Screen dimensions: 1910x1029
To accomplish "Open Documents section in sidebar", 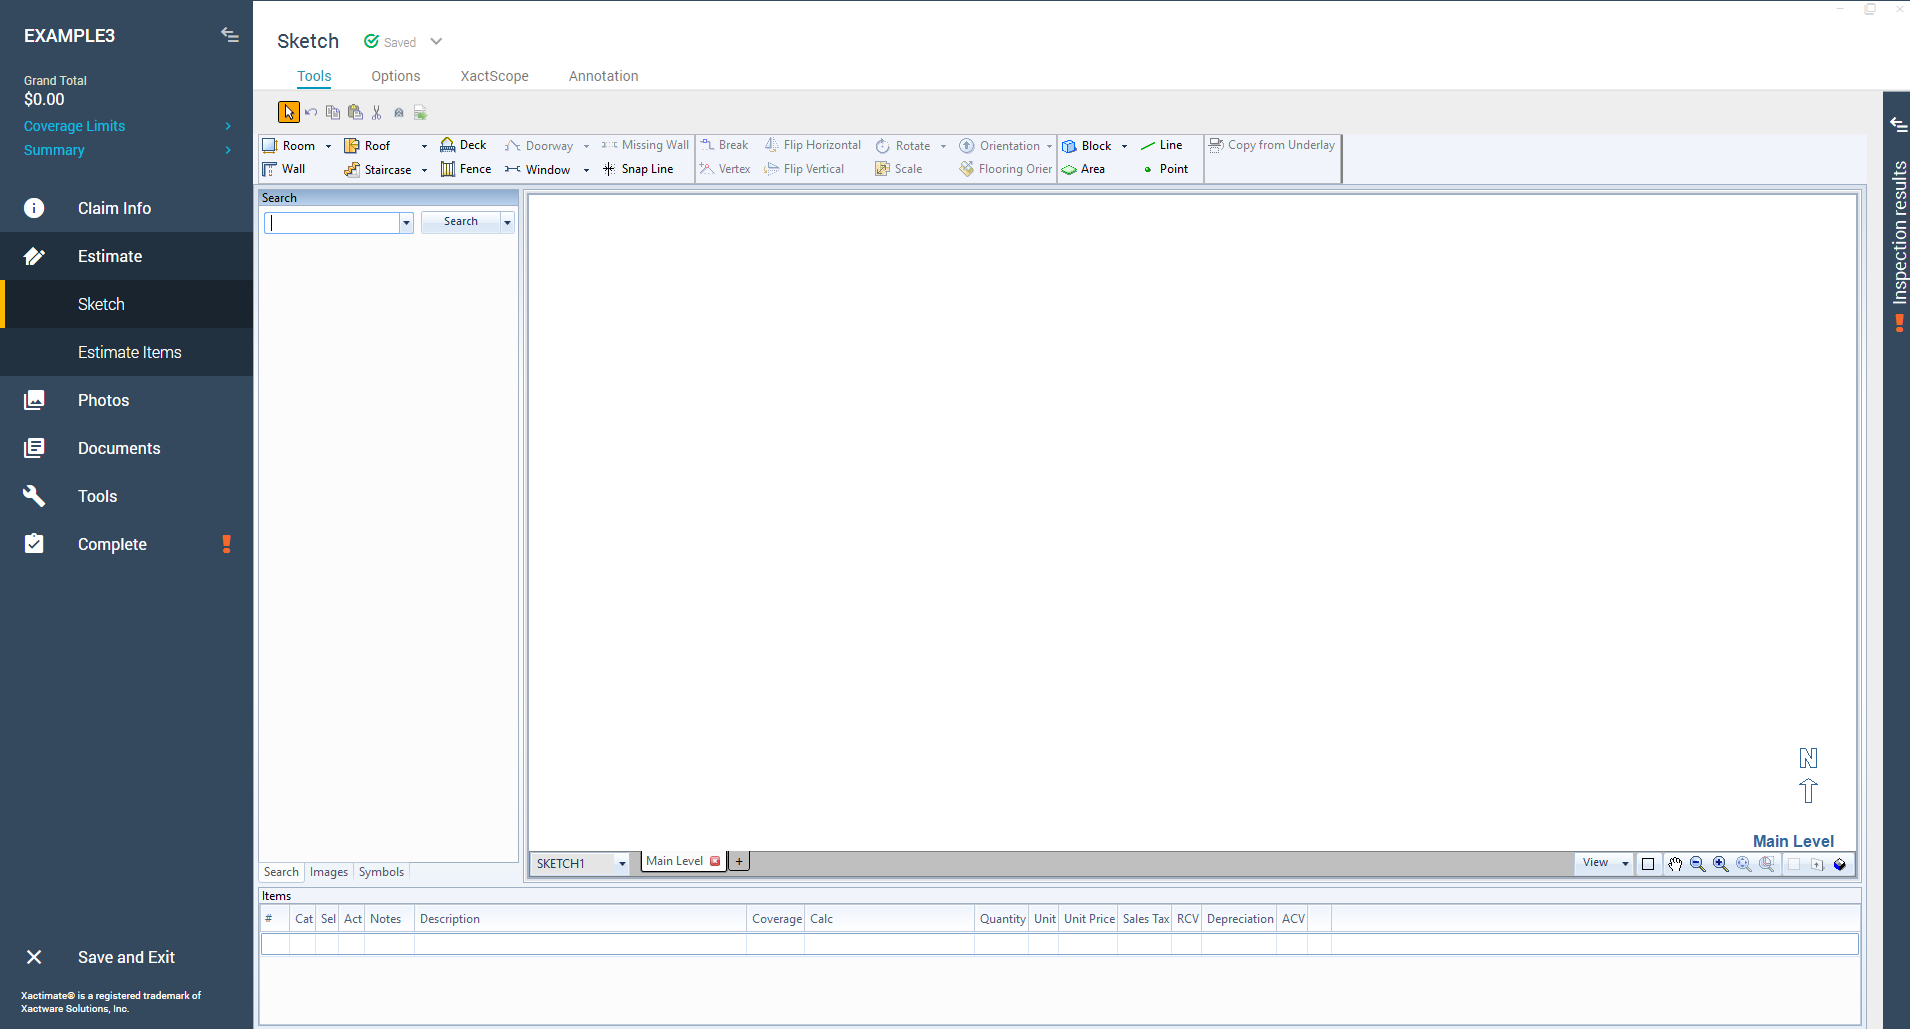I will point(126,448).
